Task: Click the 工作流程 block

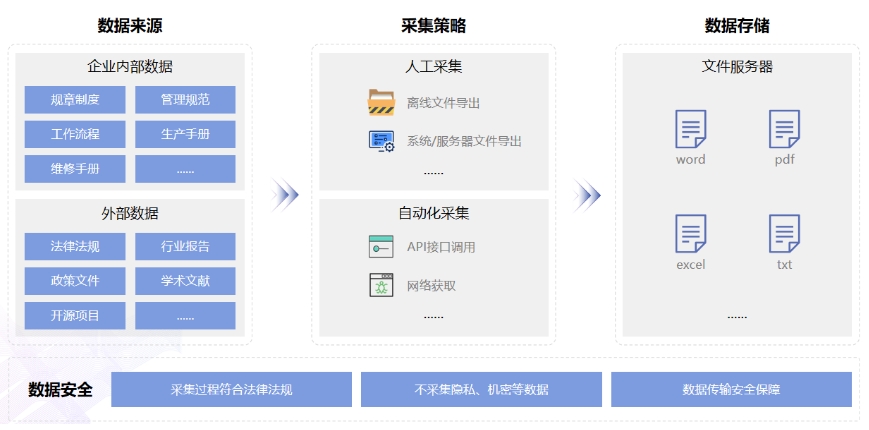Action: click(x=75, y=134)
